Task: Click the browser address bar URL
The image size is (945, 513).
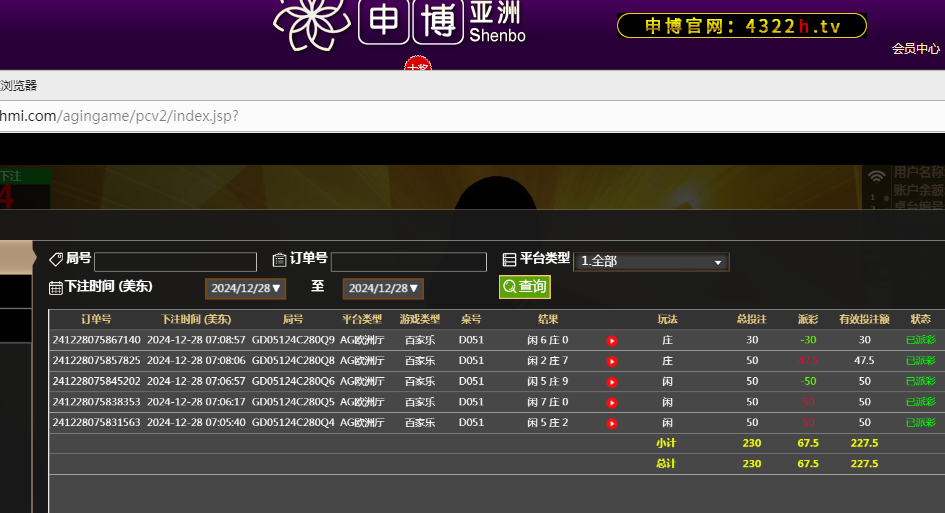Action: tap(120, 116)
